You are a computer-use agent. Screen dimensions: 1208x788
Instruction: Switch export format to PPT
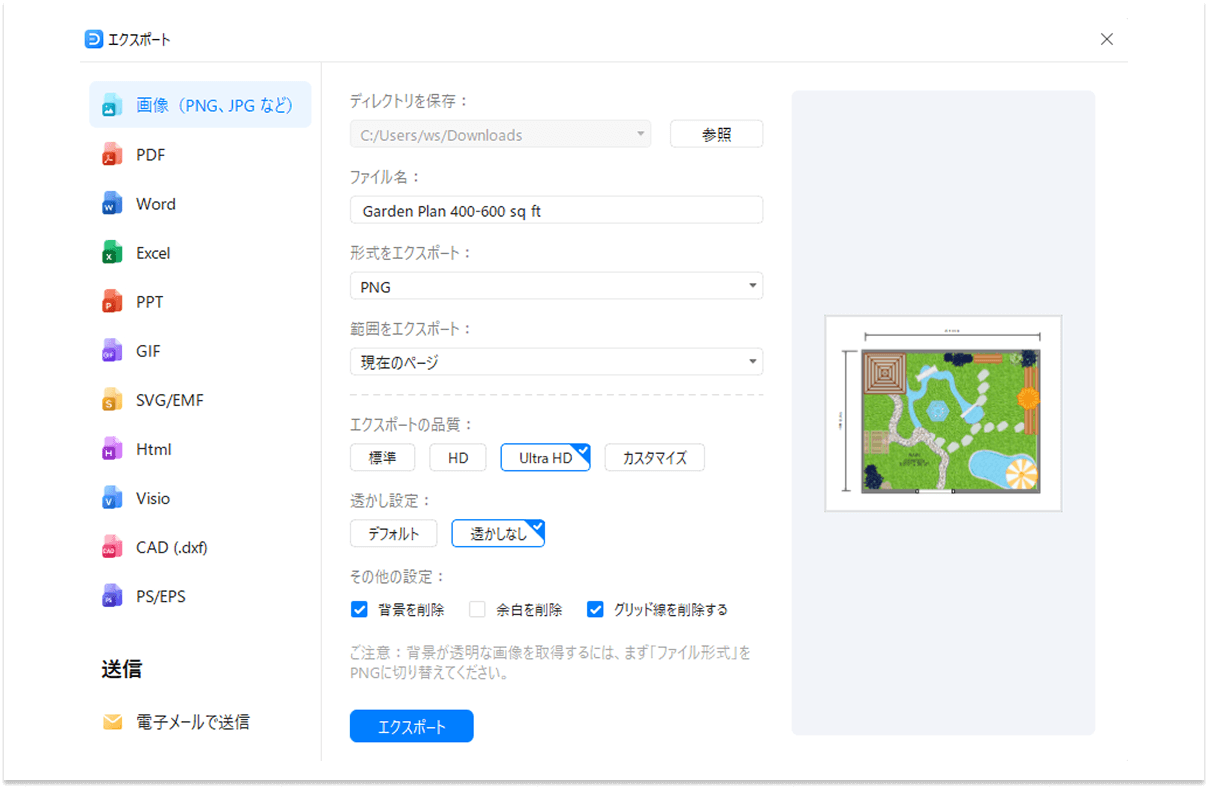tap(113, 301)
